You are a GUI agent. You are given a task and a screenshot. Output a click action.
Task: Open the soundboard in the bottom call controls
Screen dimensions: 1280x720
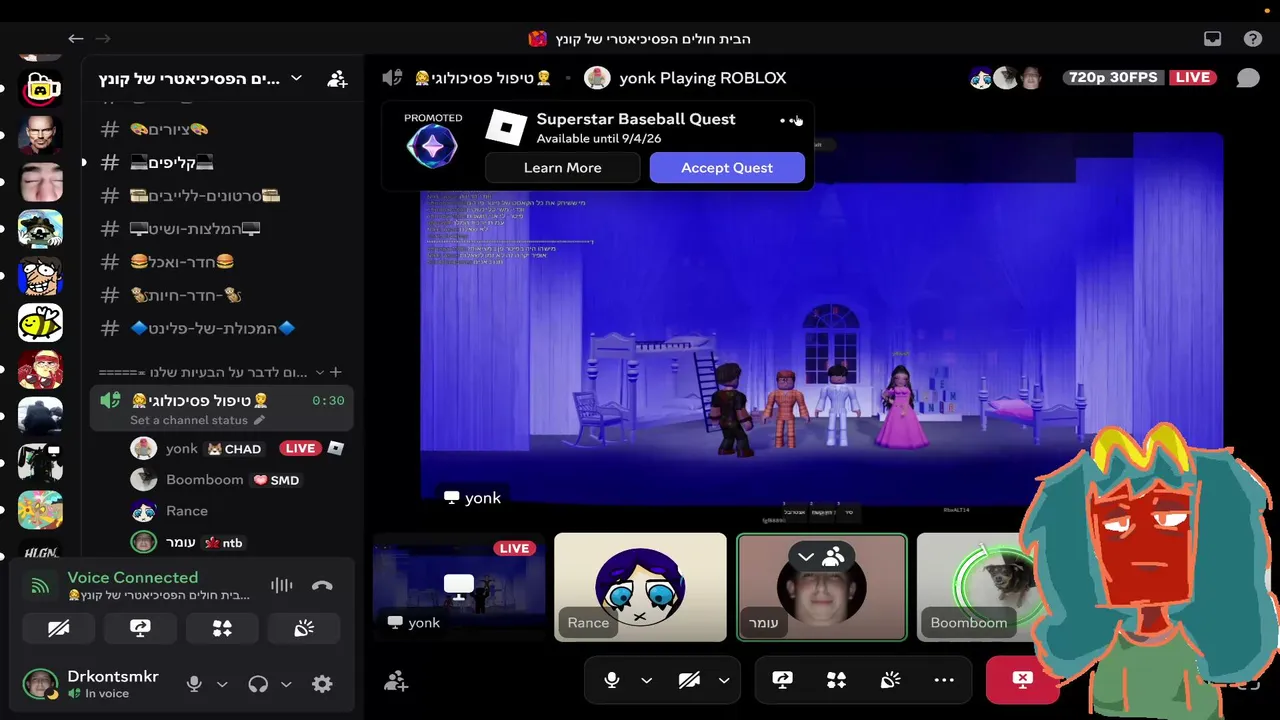click(890, 680)
